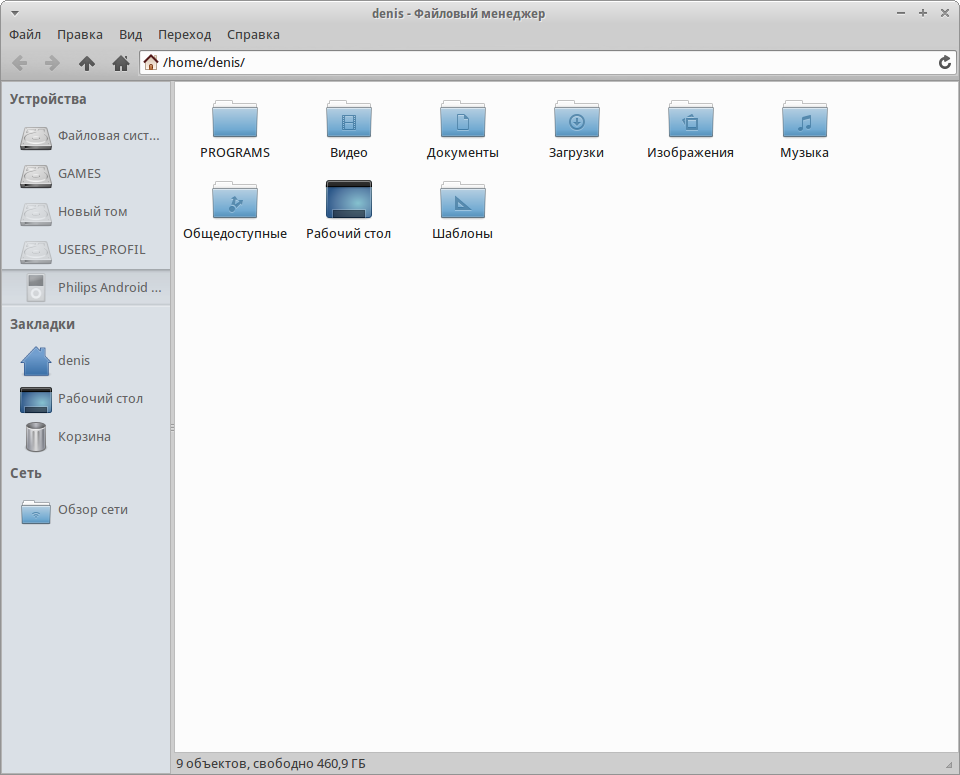
Task: Open the Вид menu
Action: [130, 34]
